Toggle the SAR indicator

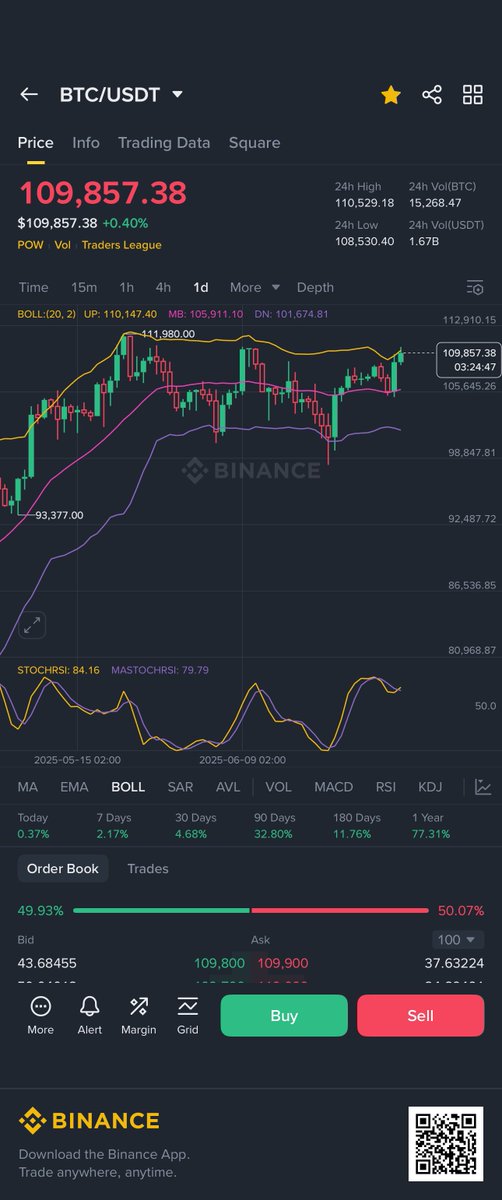point(180,787)
